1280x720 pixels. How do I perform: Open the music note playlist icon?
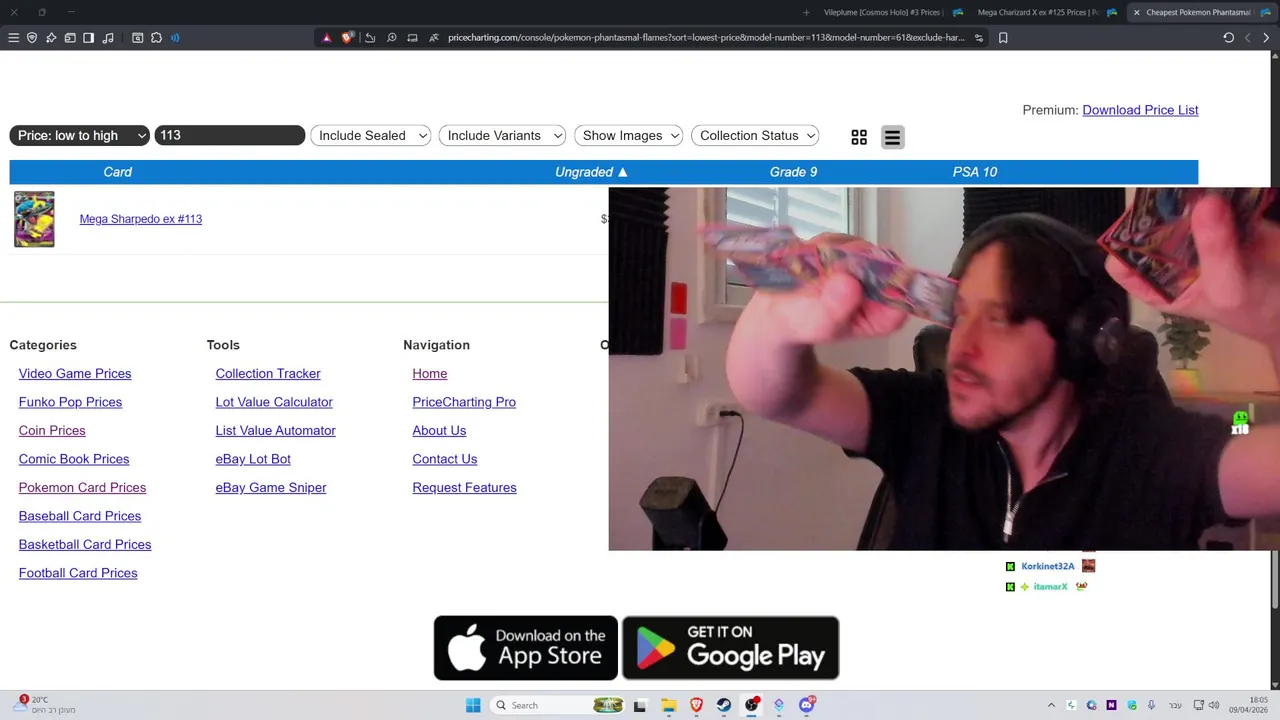(107, 38)
